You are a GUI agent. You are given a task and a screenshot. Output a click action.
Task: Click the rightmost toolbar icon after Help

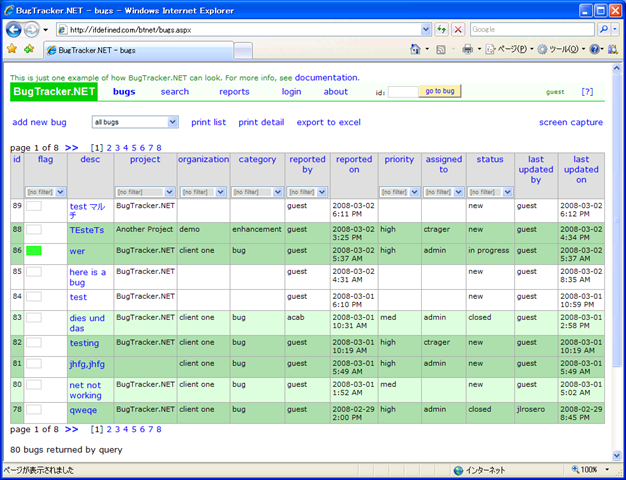(613, 50)
